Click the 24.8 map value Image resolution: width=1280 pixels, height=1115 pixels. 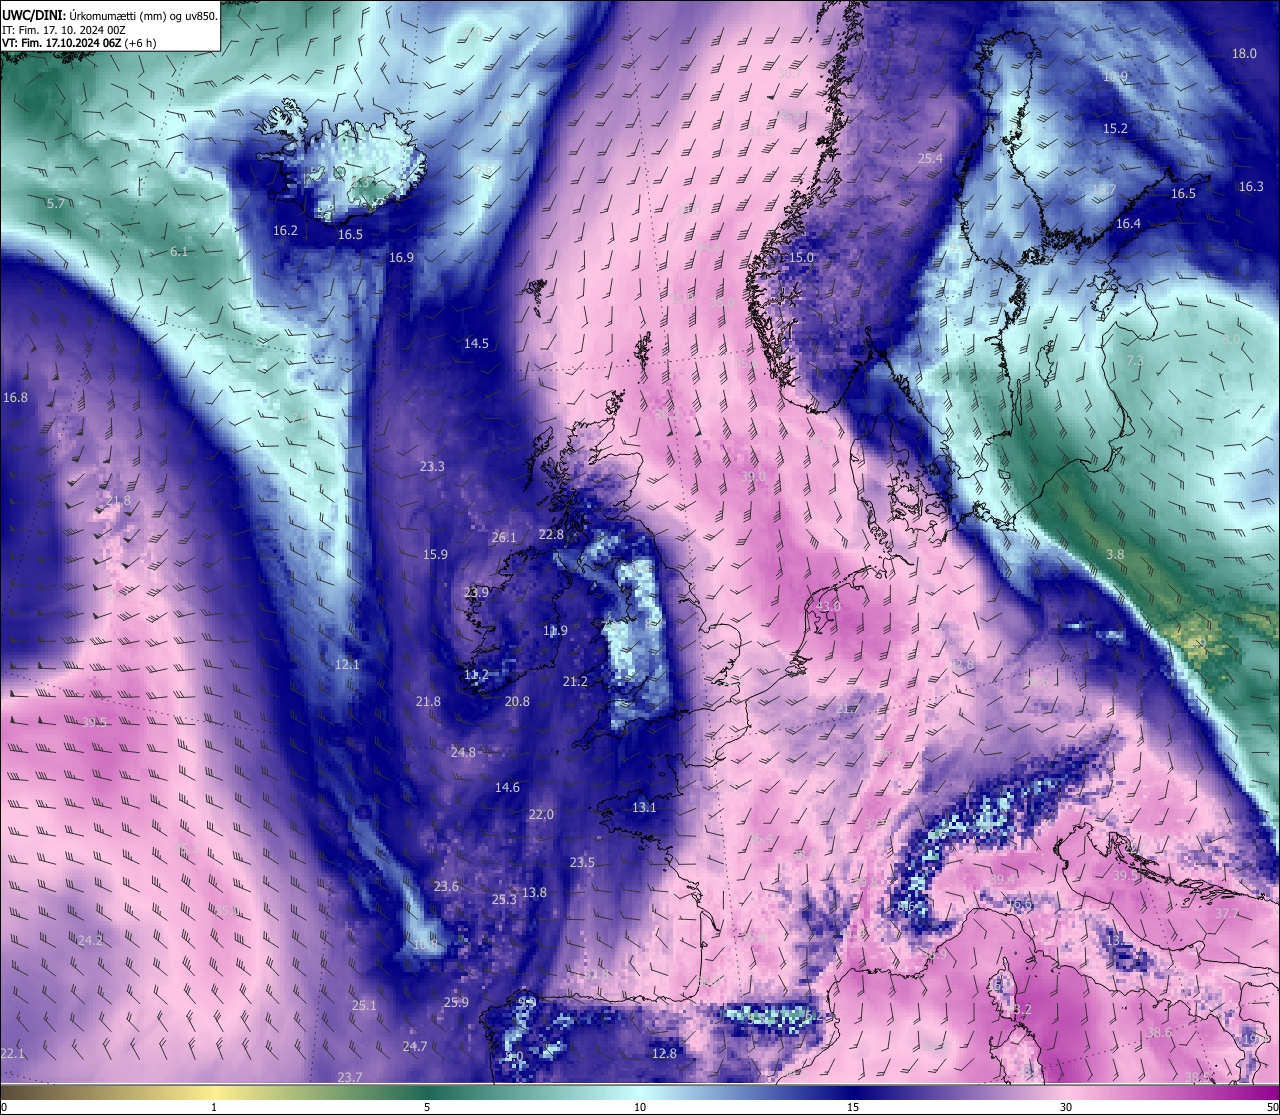pyautogui.click(x=463, y=753)
